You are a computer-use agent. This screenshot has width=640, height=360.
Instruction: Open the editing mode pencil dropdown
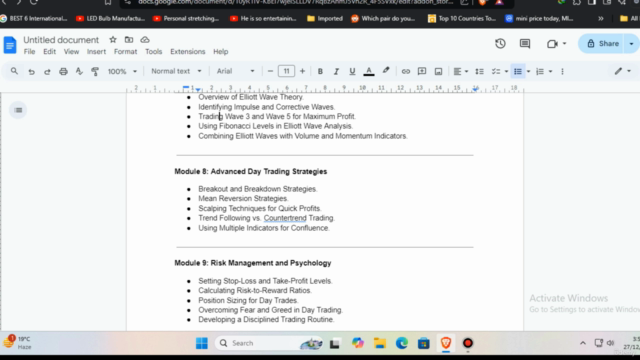623,71
